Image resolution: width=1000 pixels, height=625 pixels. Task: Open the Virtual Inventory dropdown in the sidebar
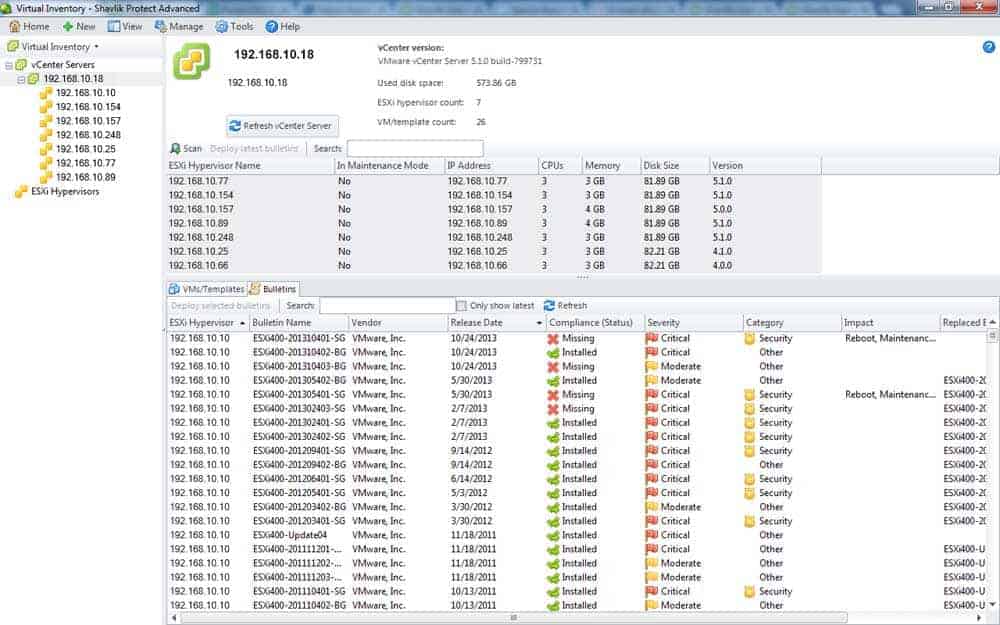point(53,47)
